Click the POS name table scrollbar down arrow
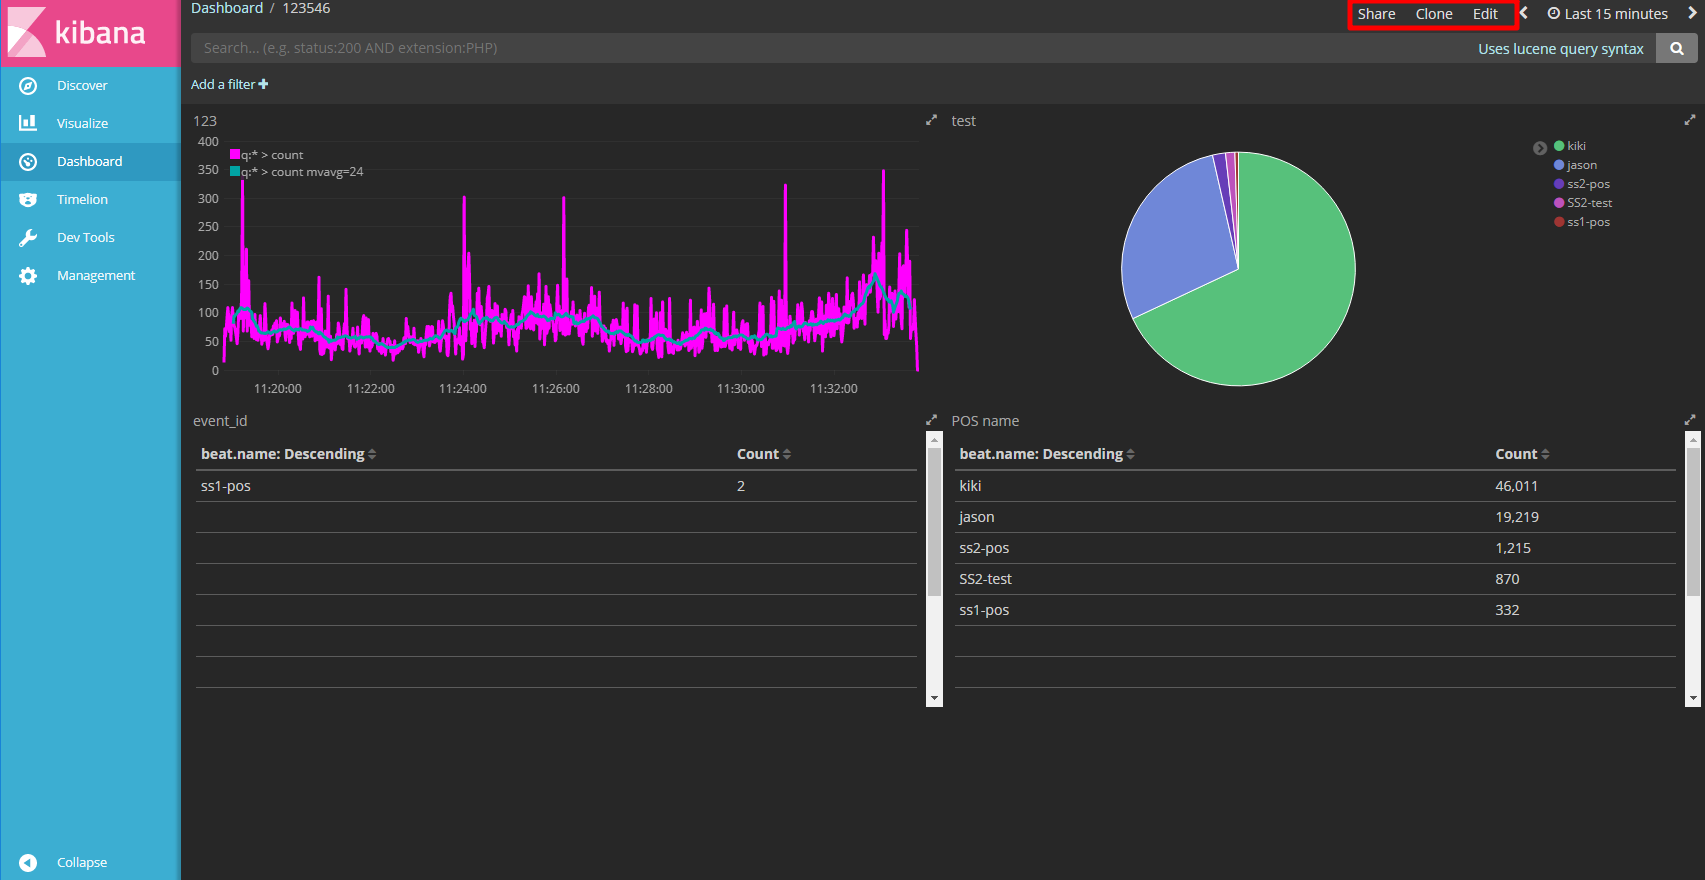 pyautogui.click(x=1693, y=698)
